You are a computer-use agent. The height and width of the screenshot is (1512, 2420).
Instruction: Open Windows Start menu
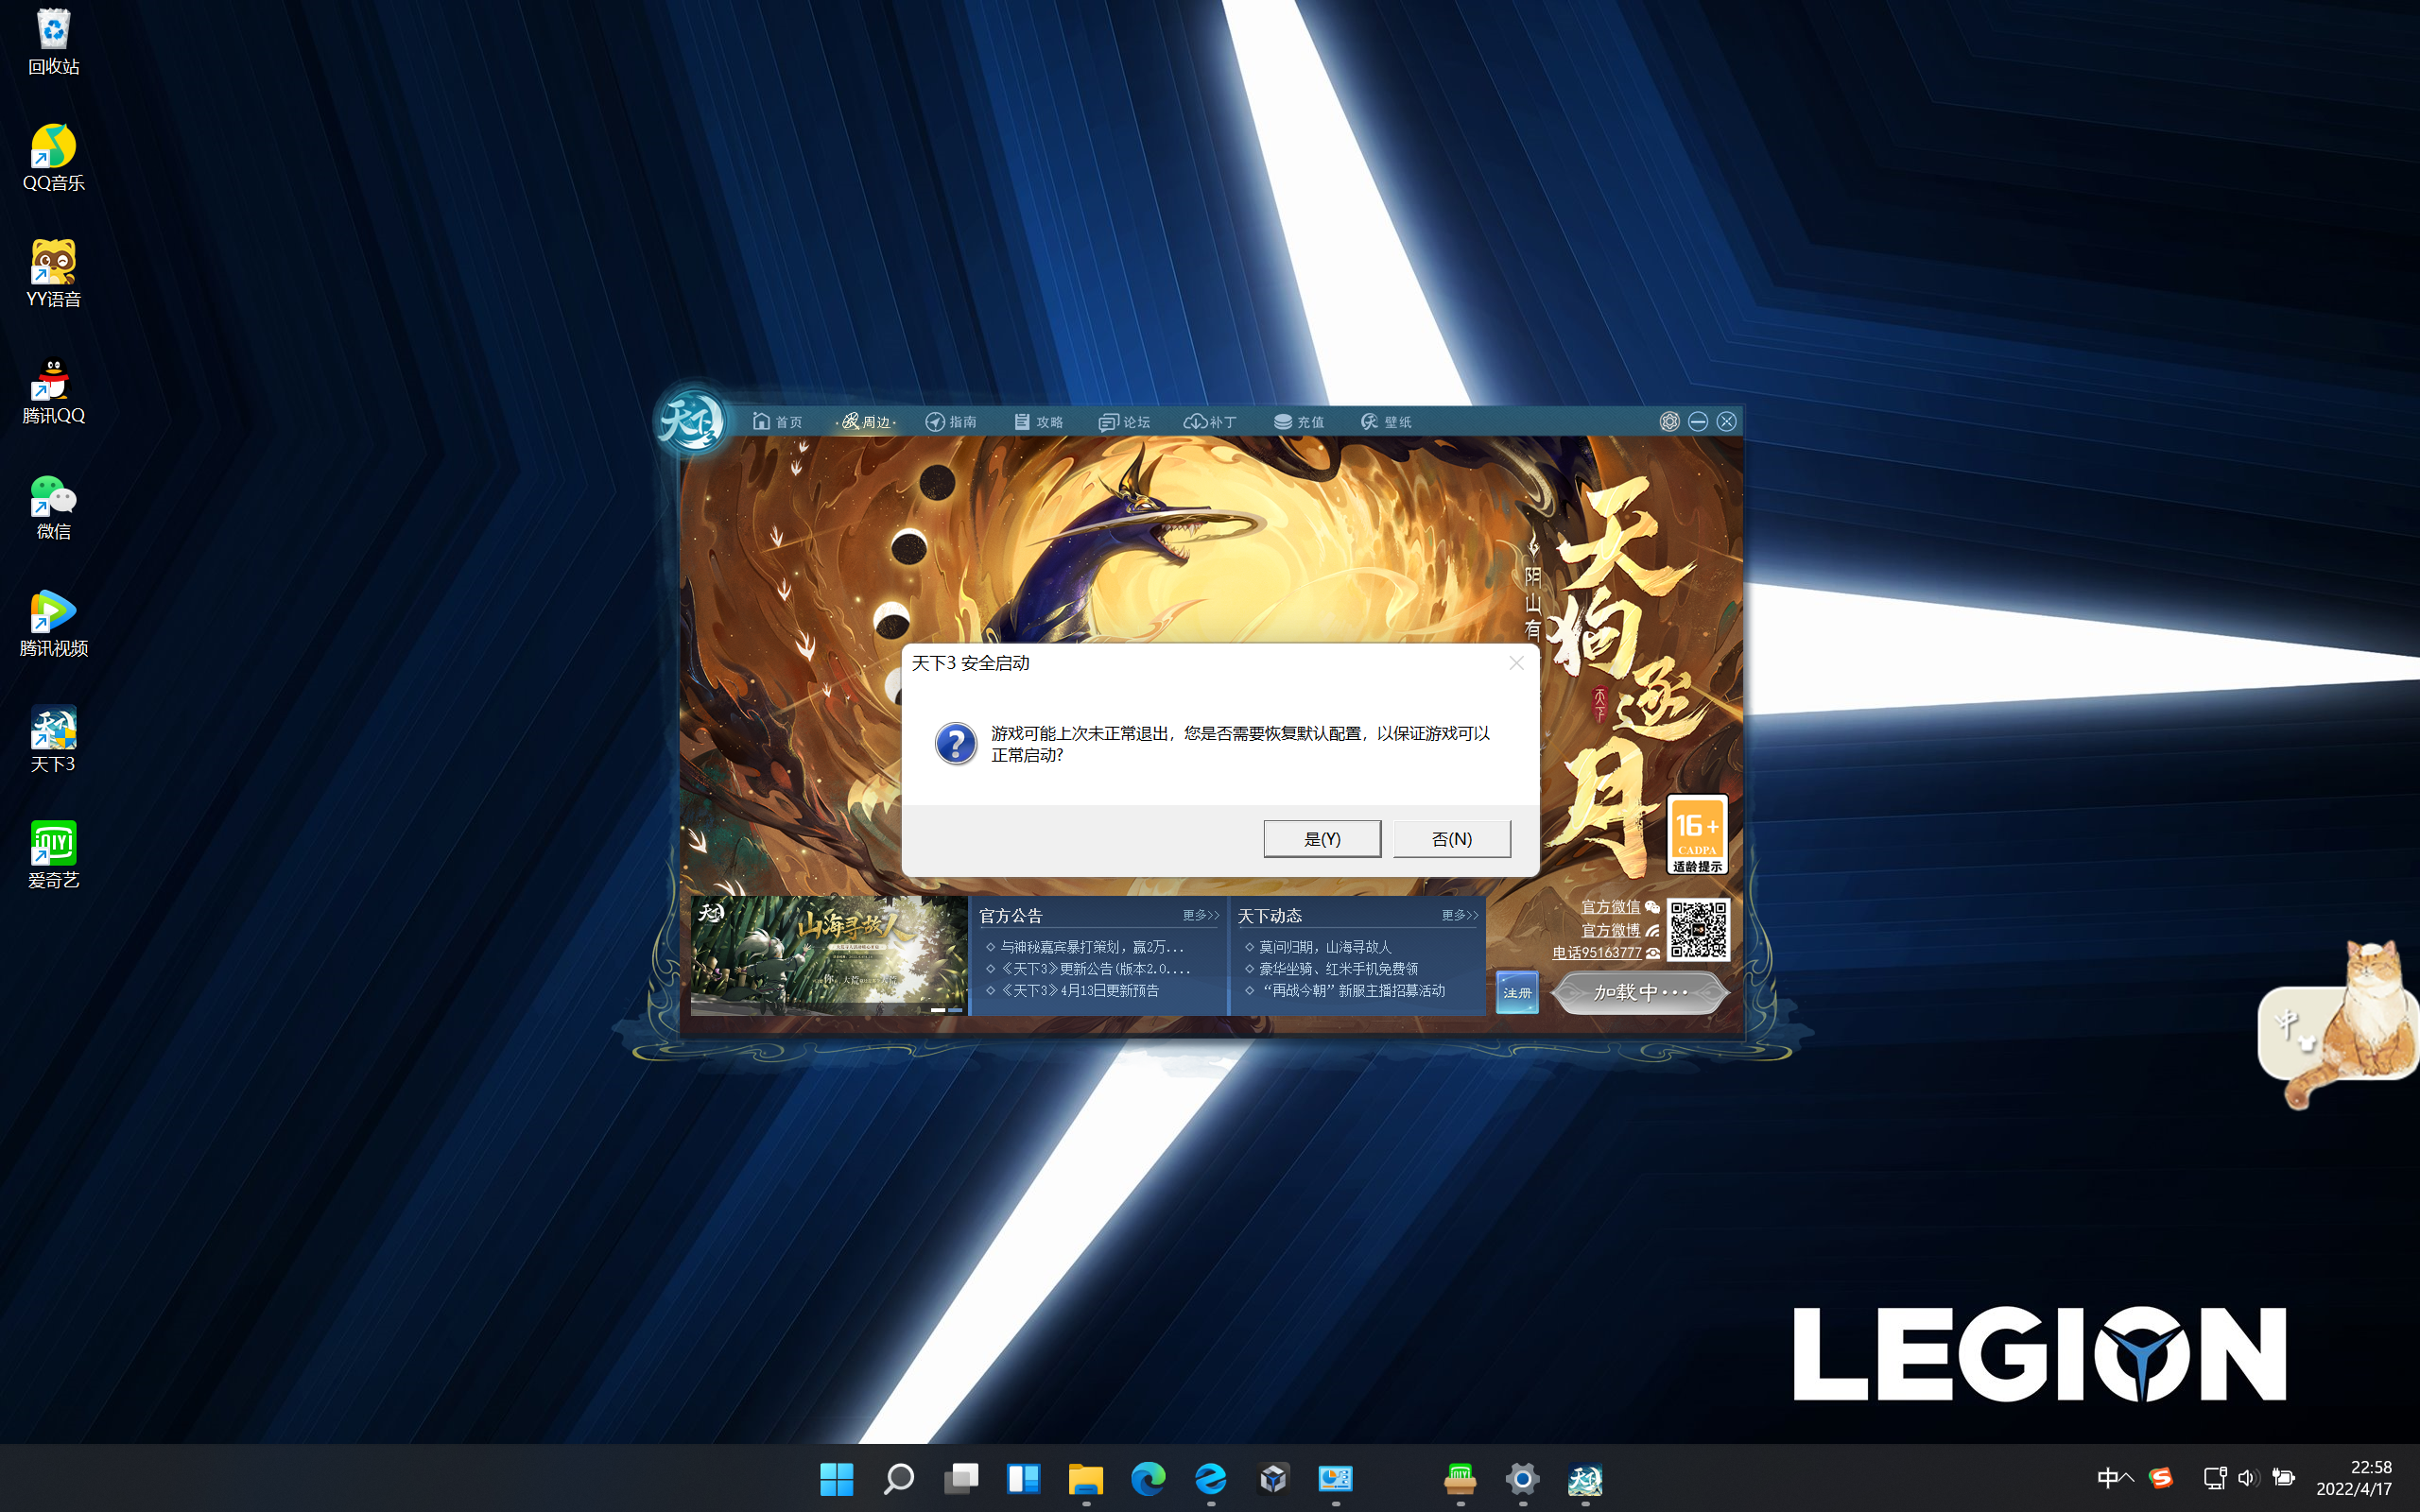tap(836, 1478)
